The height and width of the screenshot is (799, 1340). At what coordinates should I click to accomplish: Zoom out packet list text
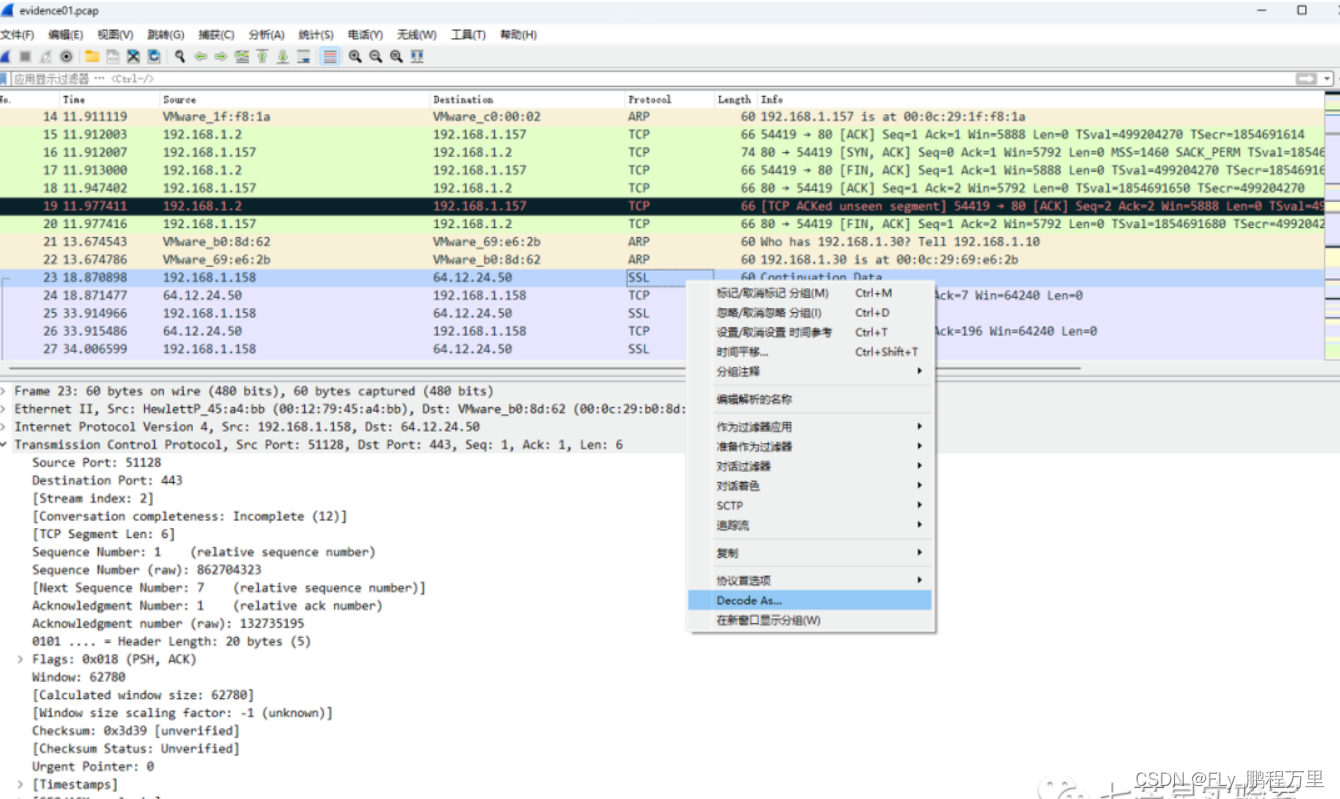point(376,57)
